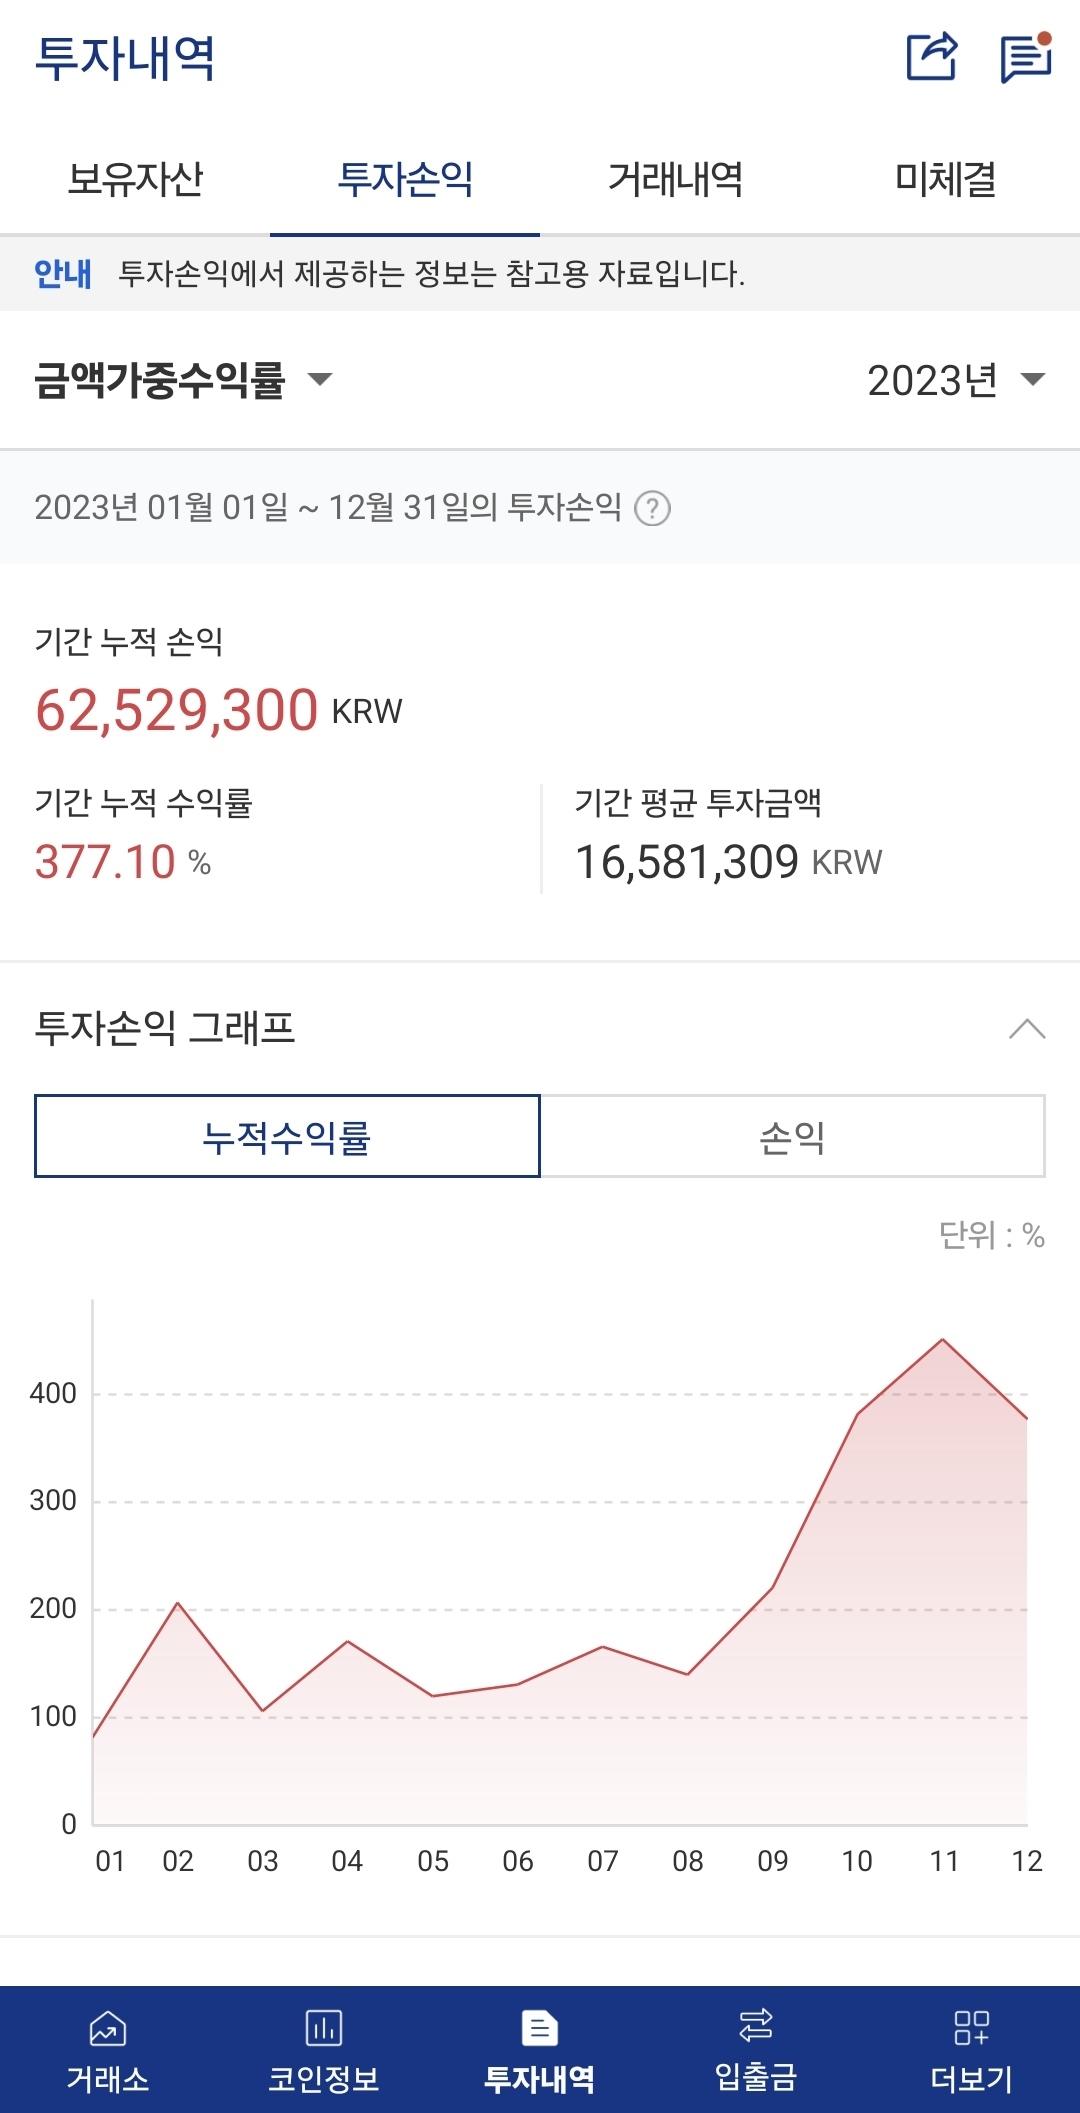
Task: Go to 코인정보 coin info icon
Action: pos(323,2029)
